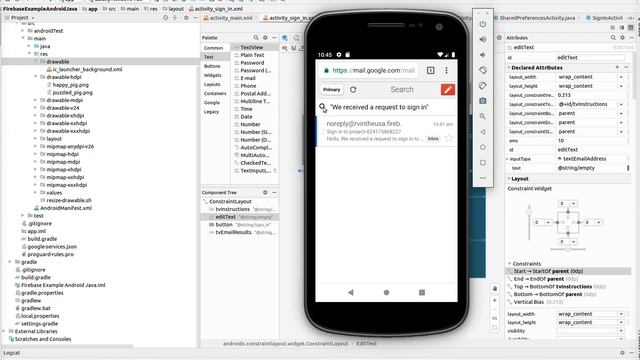This screenshot has width=640, height=360.
Task: Expand the drawable-mdpi folder
Action: pos(35,100)
